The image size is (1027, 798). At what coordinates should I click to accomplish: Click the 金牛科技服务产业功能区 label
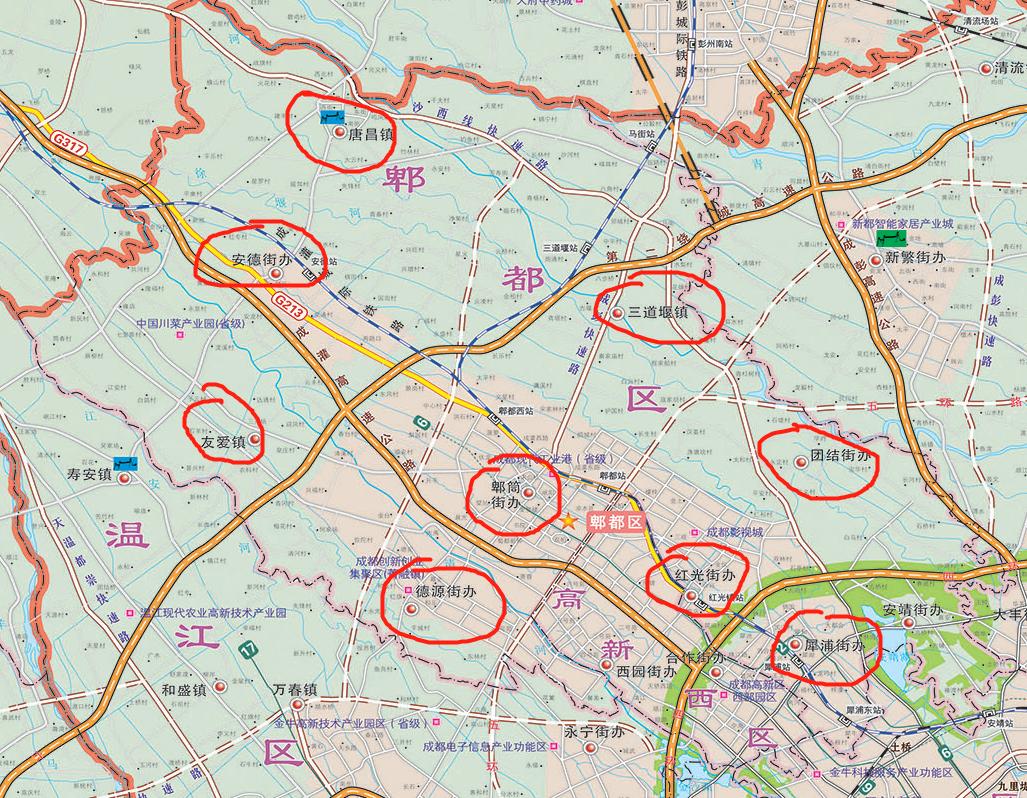891,773
